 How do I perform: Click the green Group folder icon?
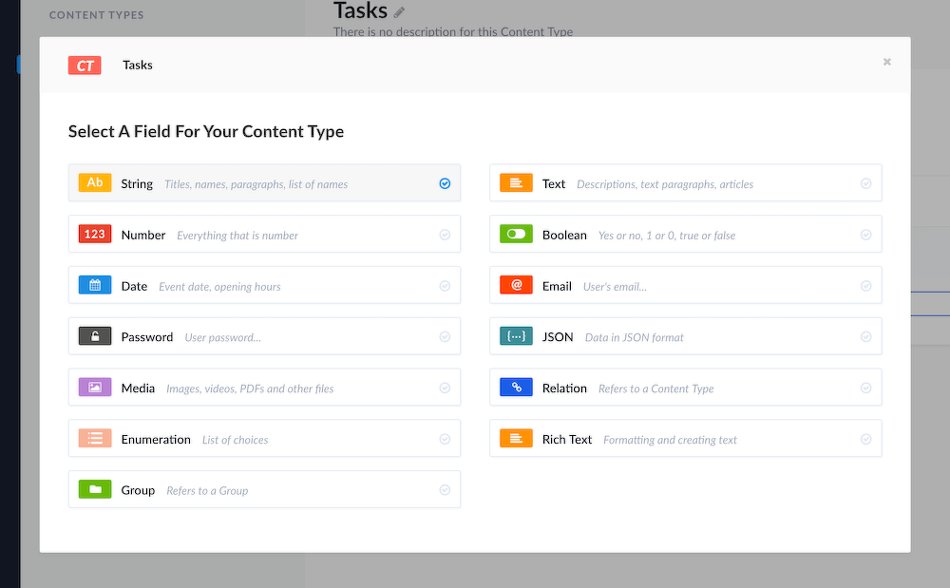[x=95, y=489]
